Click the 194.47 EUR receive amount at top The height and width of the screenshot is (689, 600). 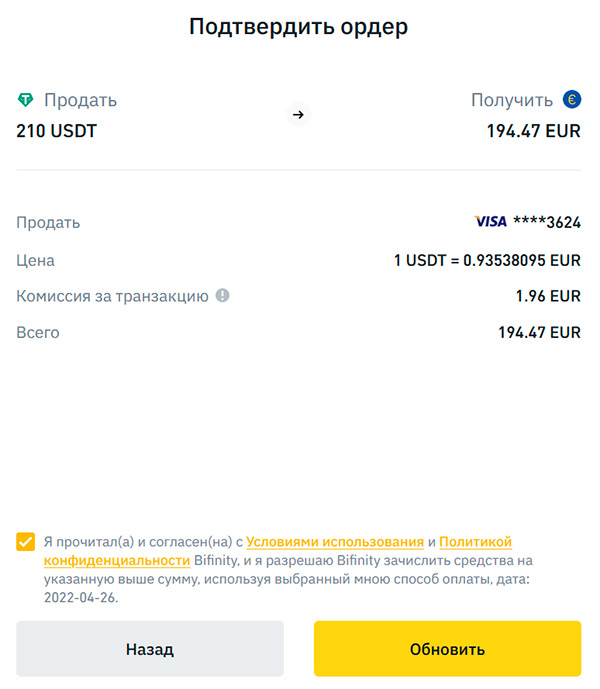tap(533, 131)
